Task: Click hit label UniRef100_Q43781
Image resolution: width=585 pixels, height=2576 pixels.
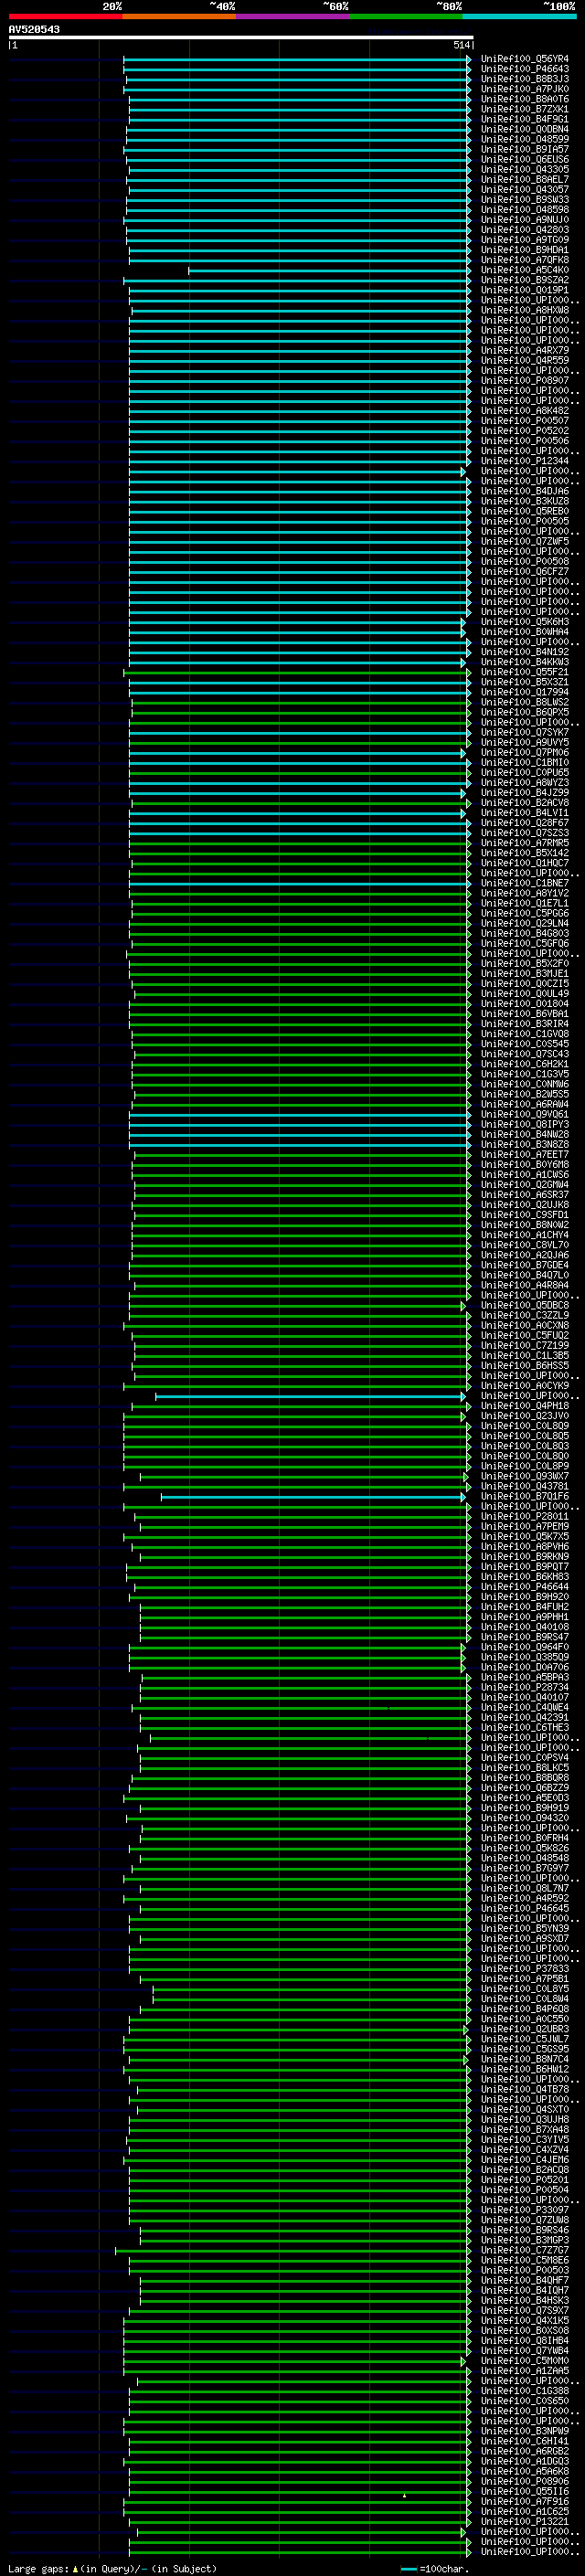Action: [525, 1487]
